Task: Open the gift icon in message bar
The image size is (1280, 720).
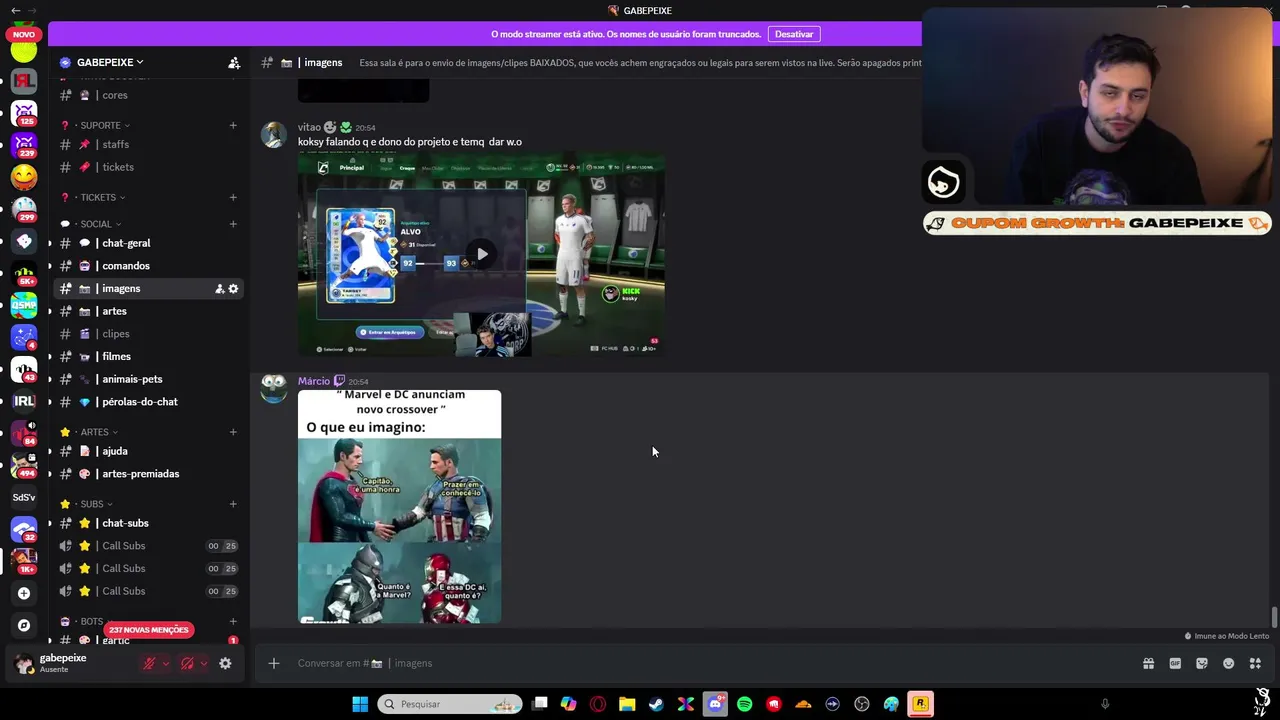Action: pyautogui.click(x=1148, y=663)
